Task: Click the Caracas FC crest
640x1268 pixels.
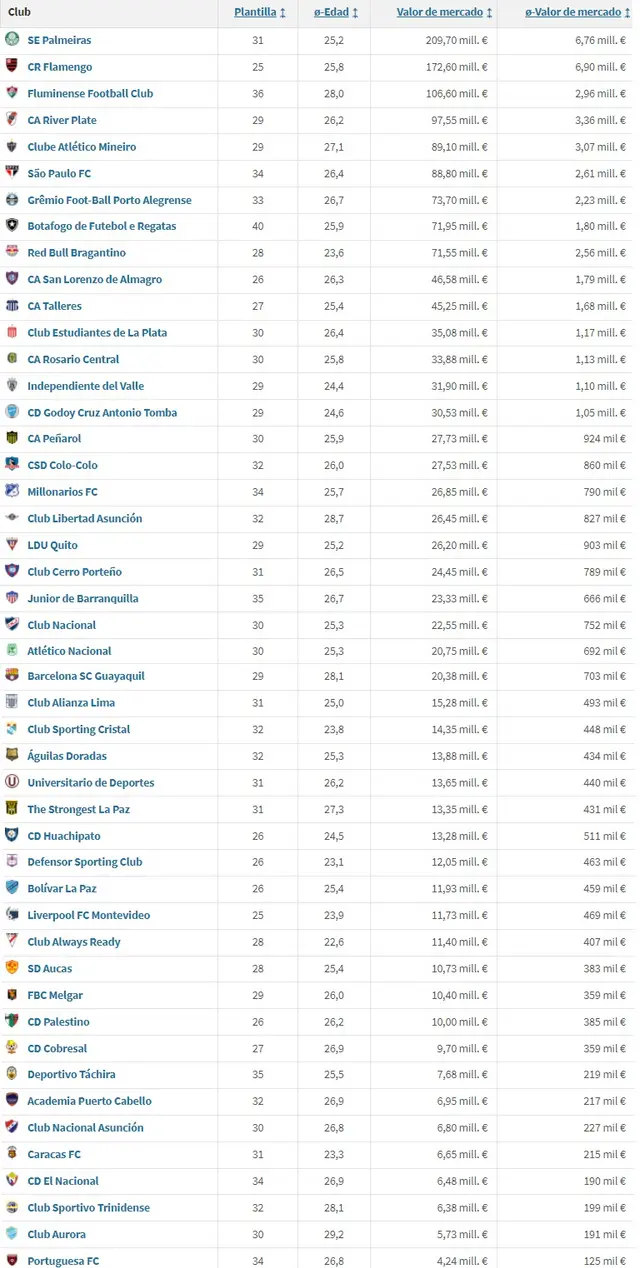Action: tap(13, 1154)
